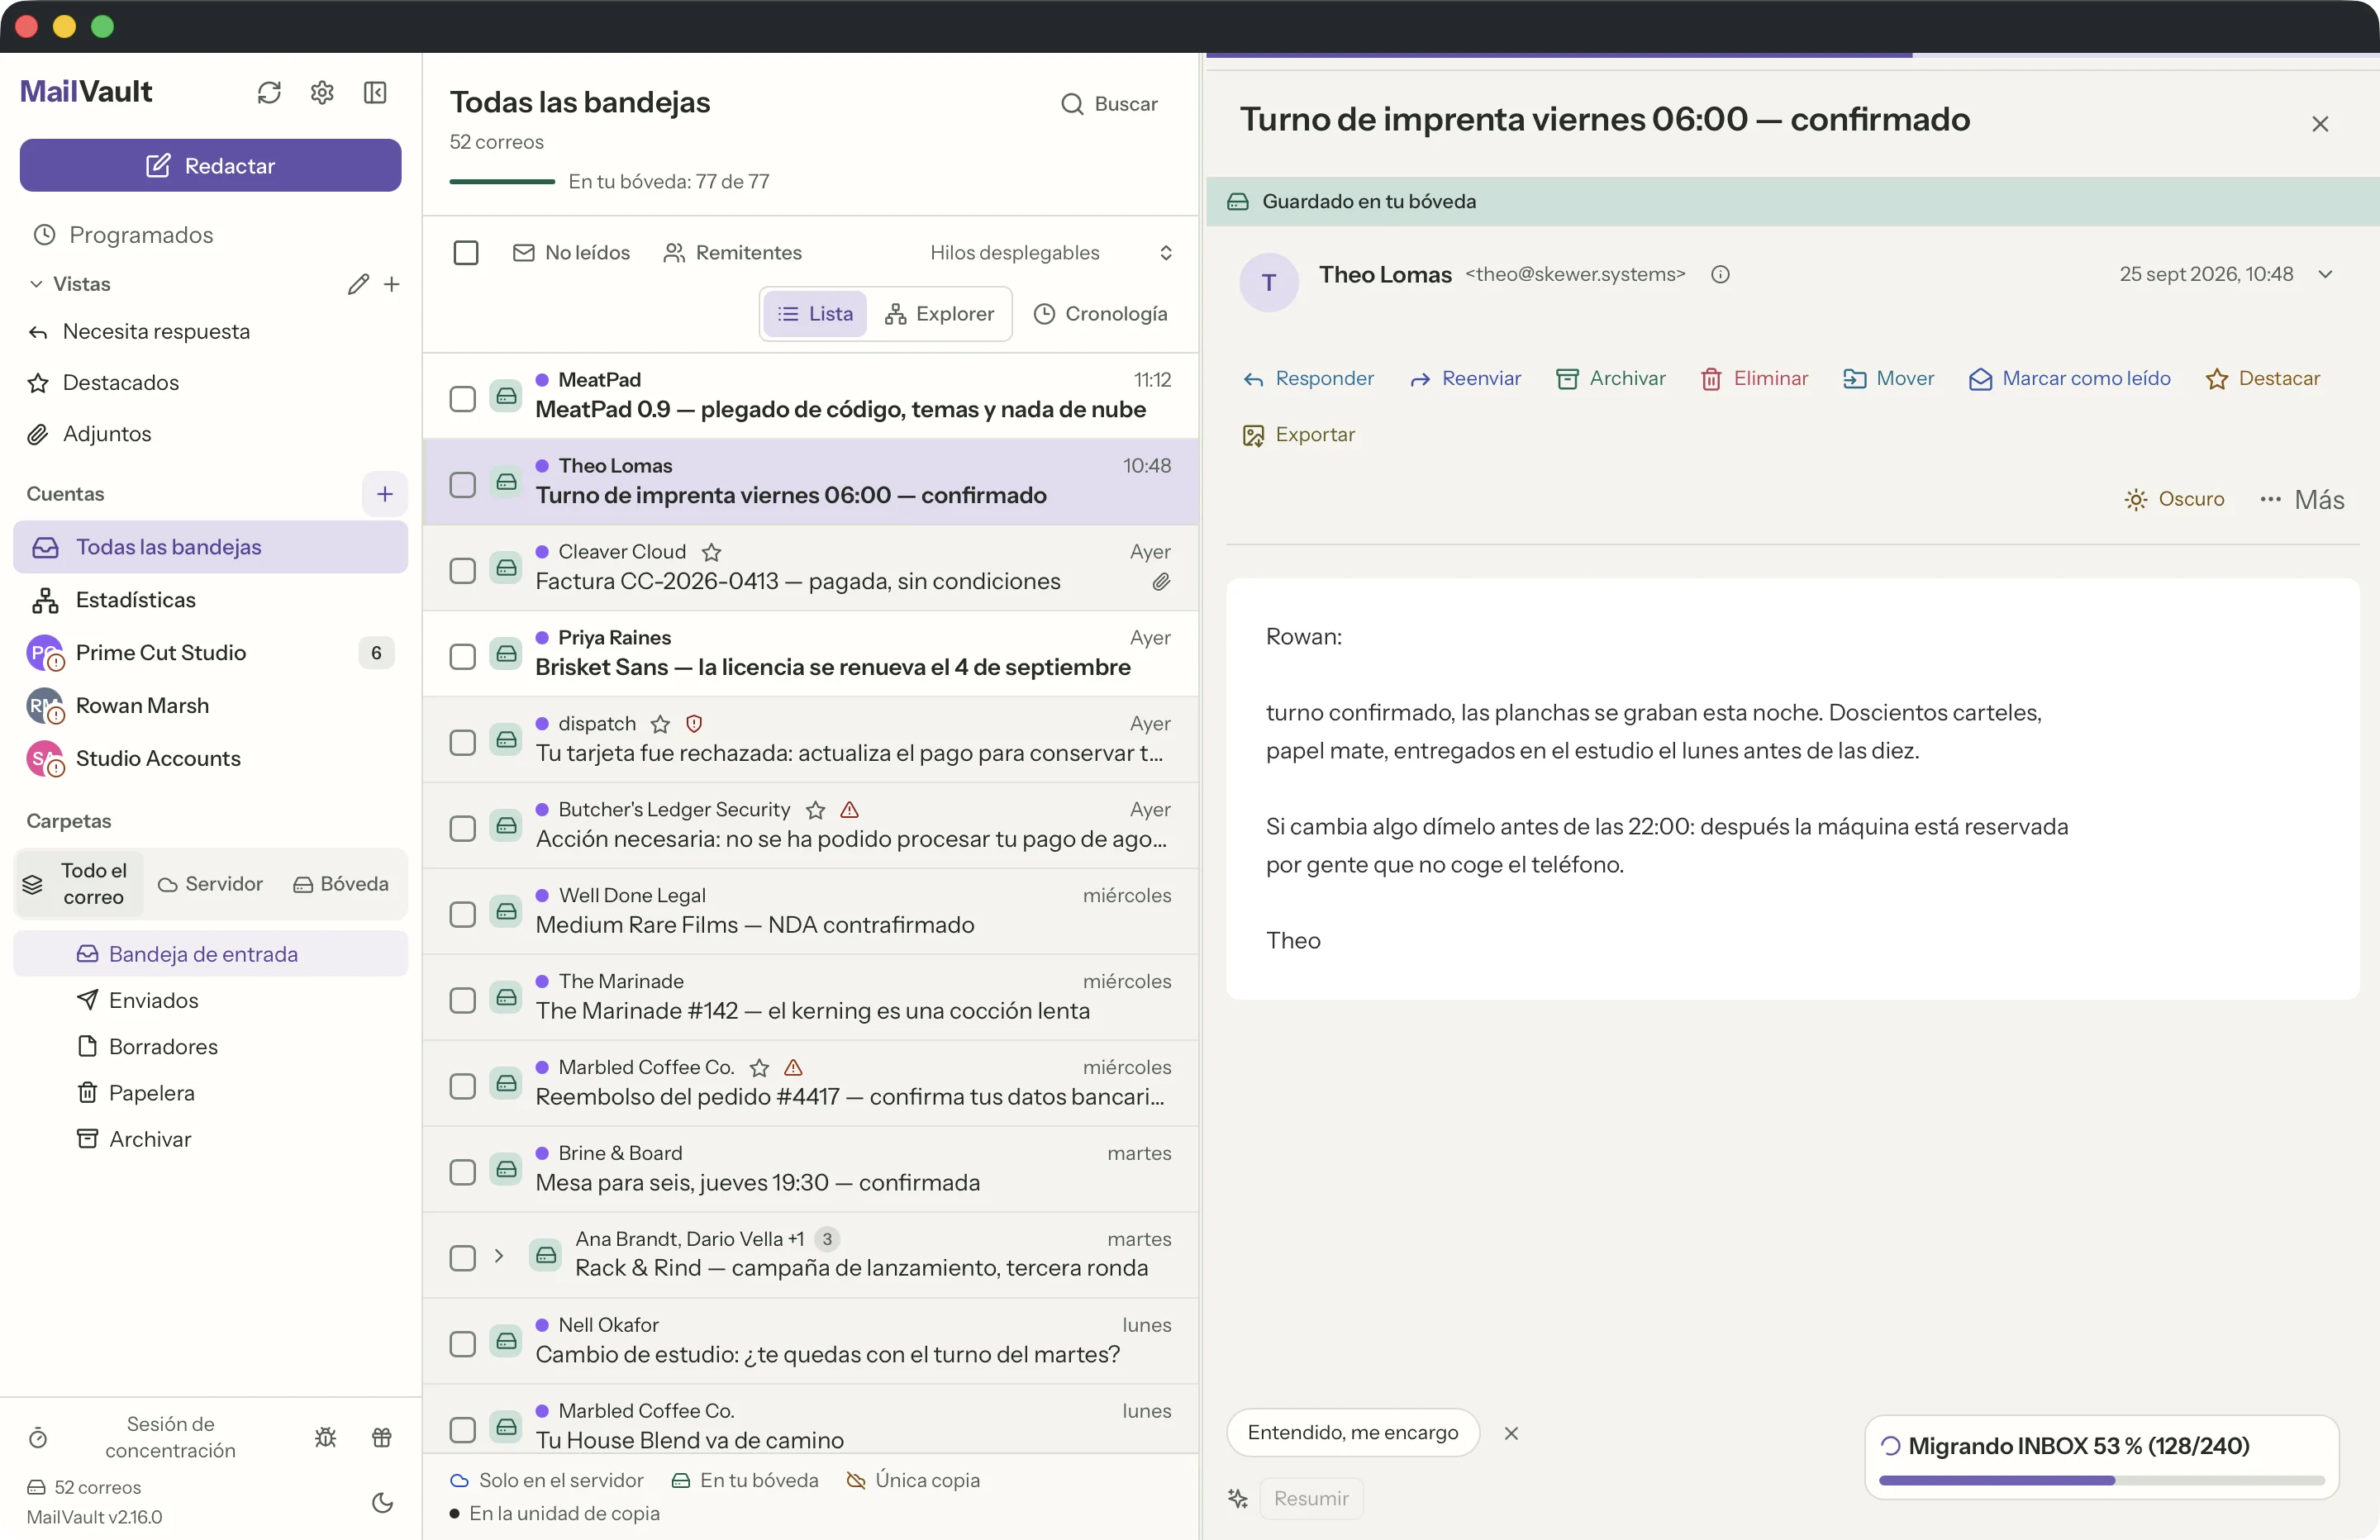This screenshot has height=1540, width=2380.
Task: Check the MeatPad 0.9 email checkbox
Action: [462, 399]
